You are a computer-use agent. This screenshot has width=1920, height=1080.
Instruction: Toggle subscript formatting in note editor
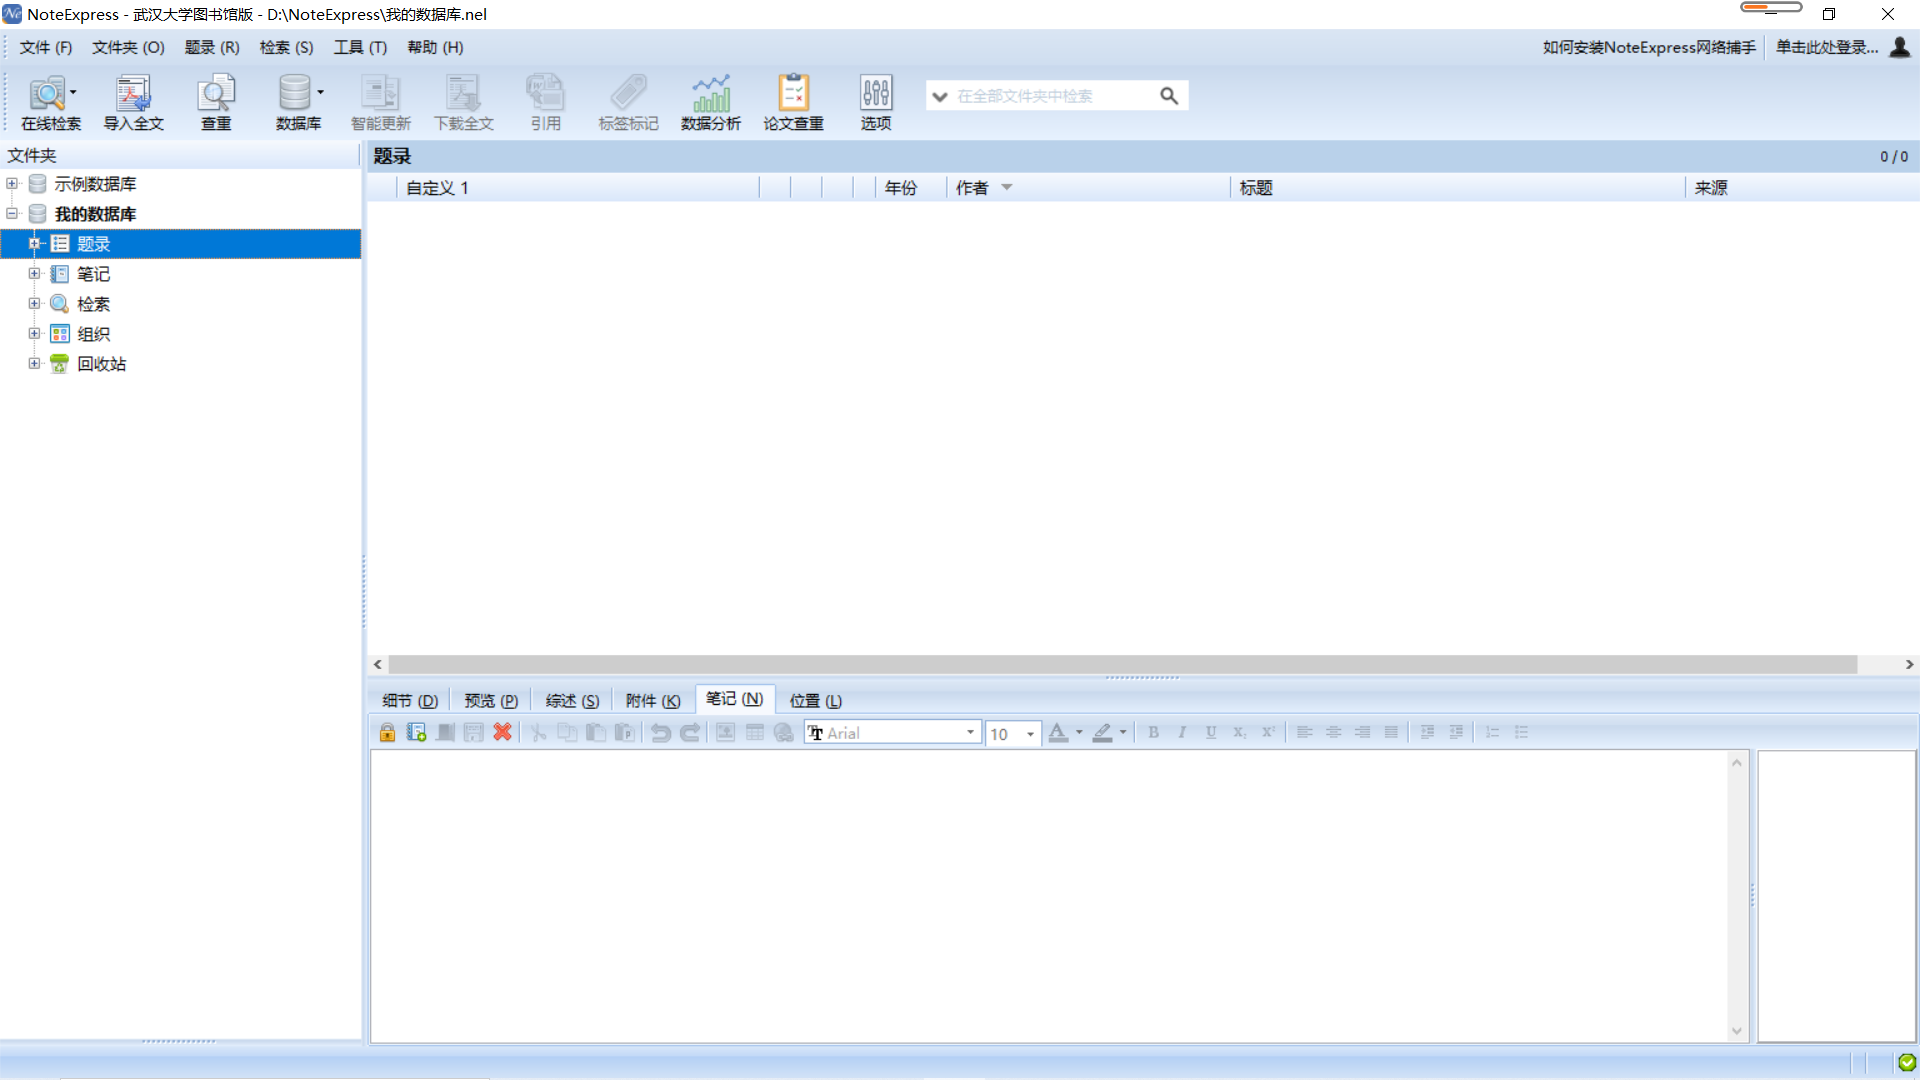tap(1239, 732)
